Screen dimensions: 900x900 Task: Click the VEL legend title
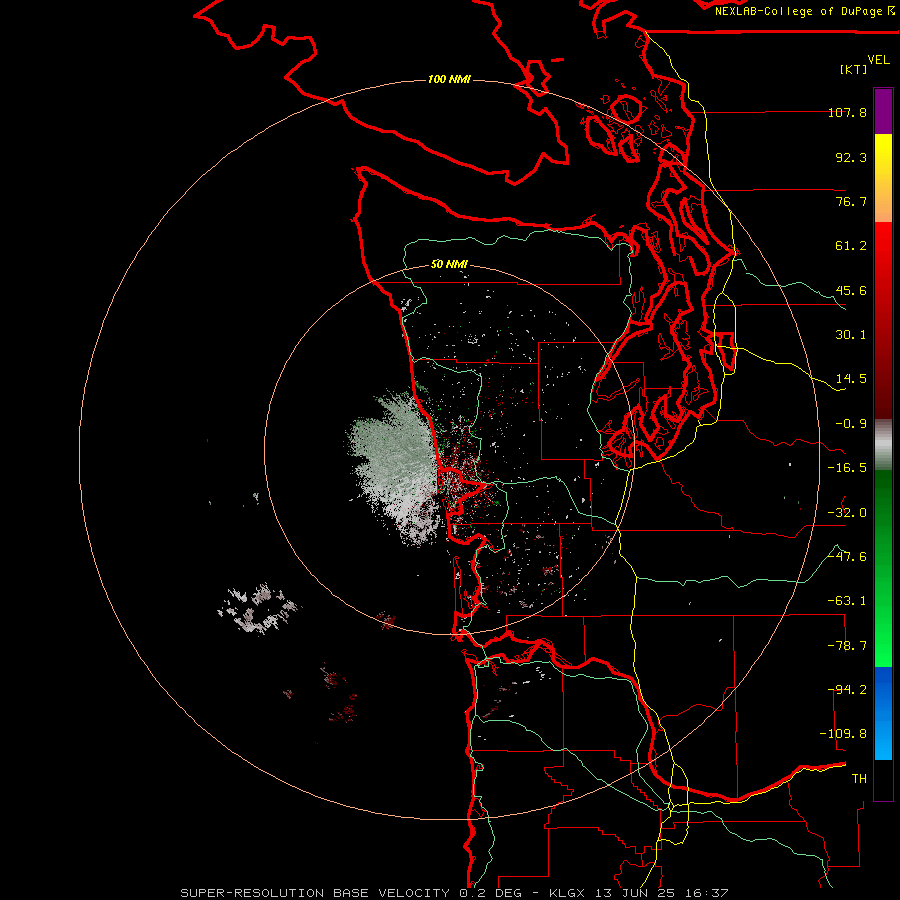[x=878, y=60]
